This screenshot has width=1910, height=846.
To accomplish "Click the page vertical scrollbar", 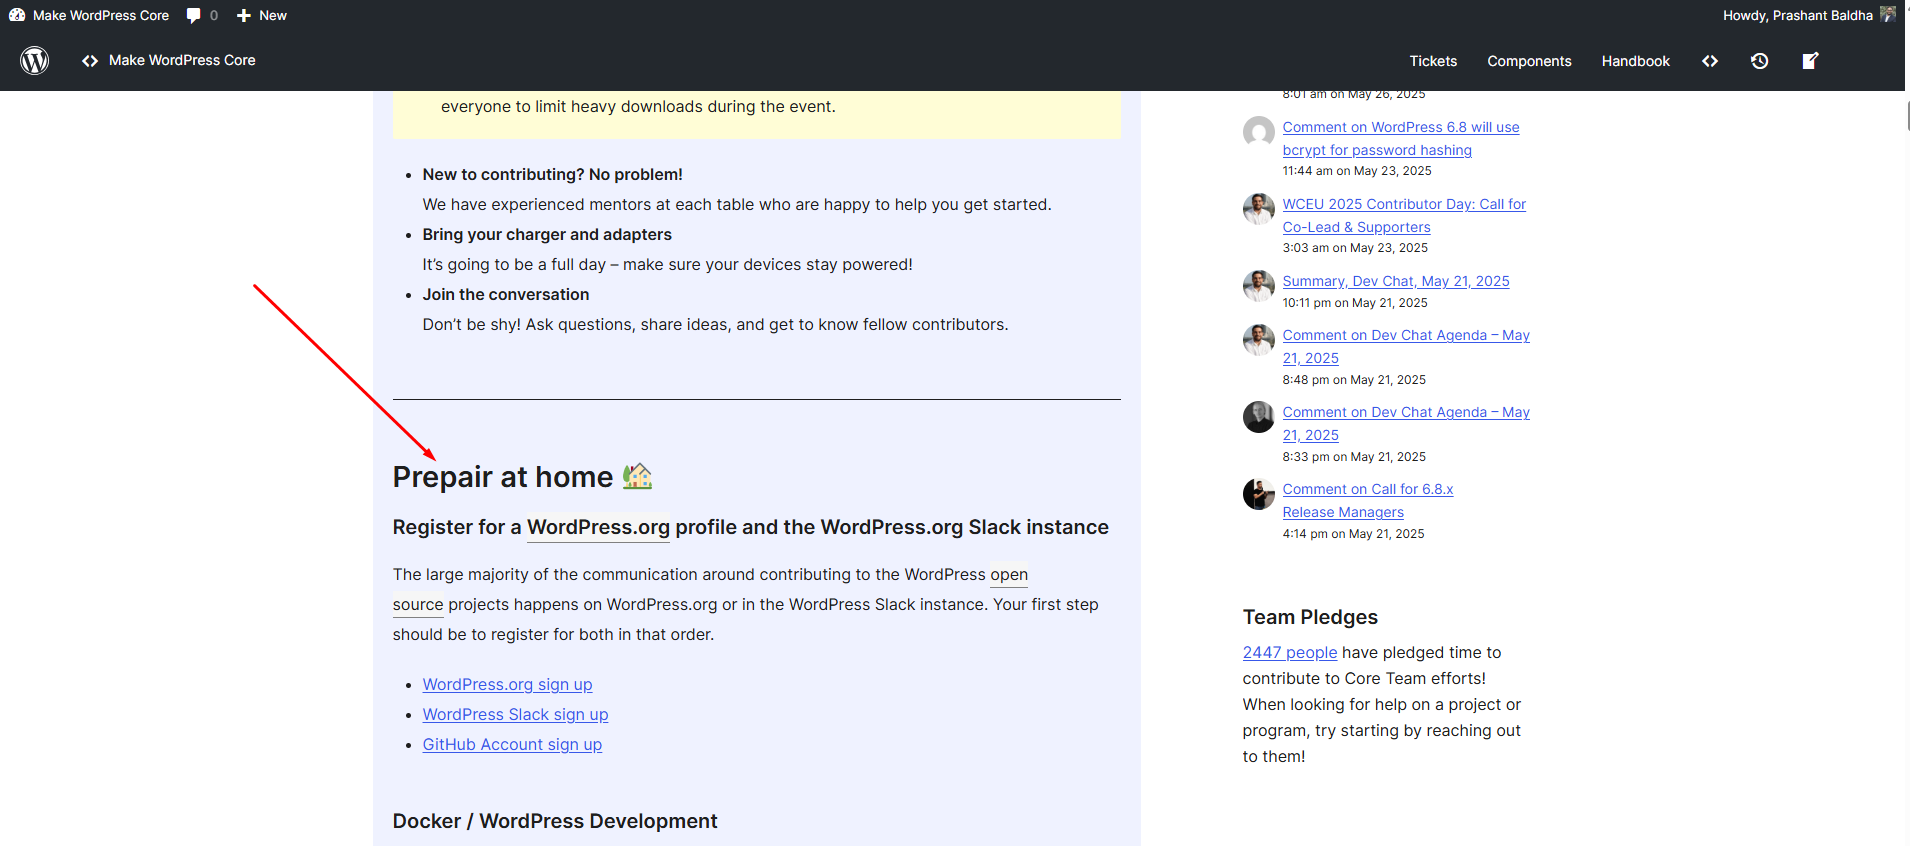I will click(x=1907, y=116).
